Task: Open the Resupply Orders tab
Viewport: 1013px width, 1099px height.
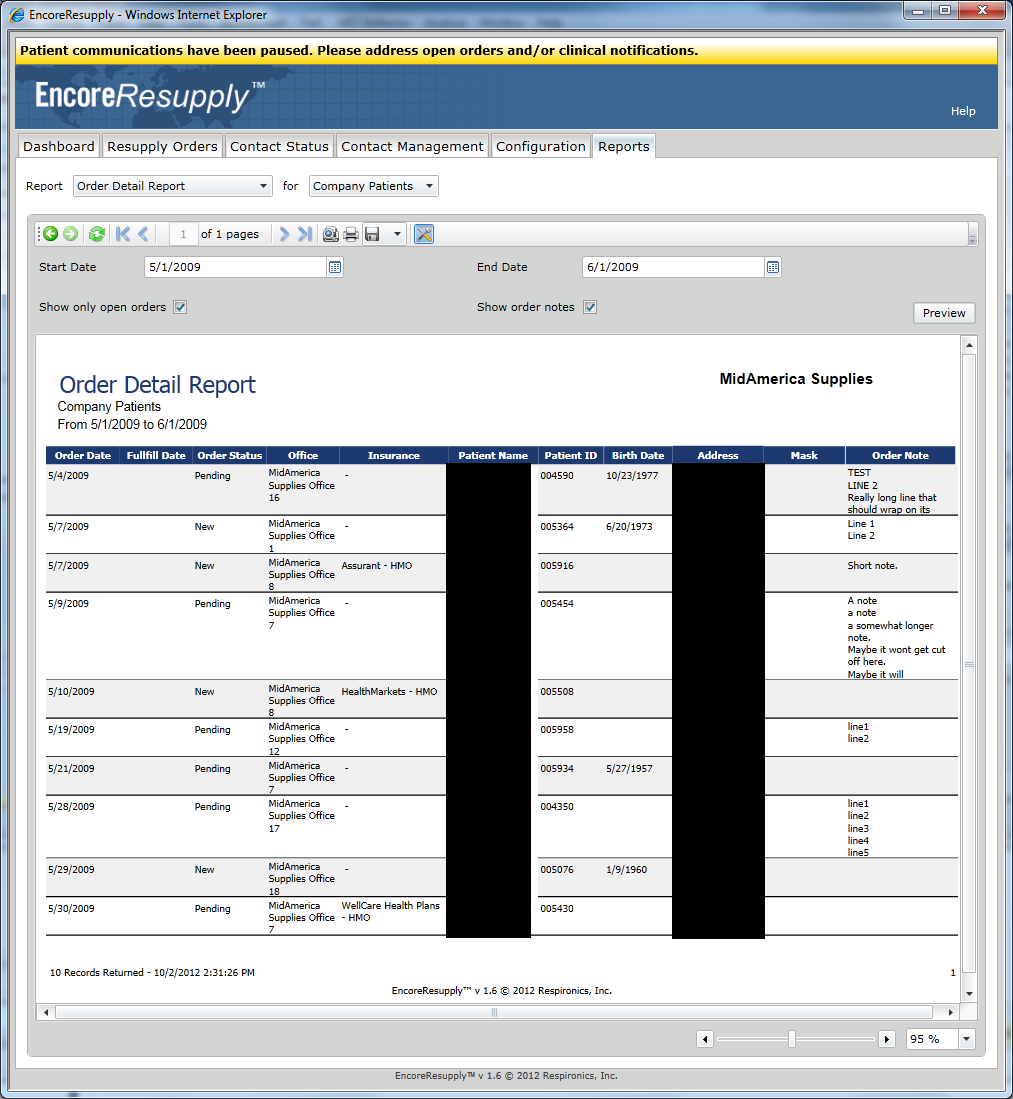Action: tap(163, 146)
